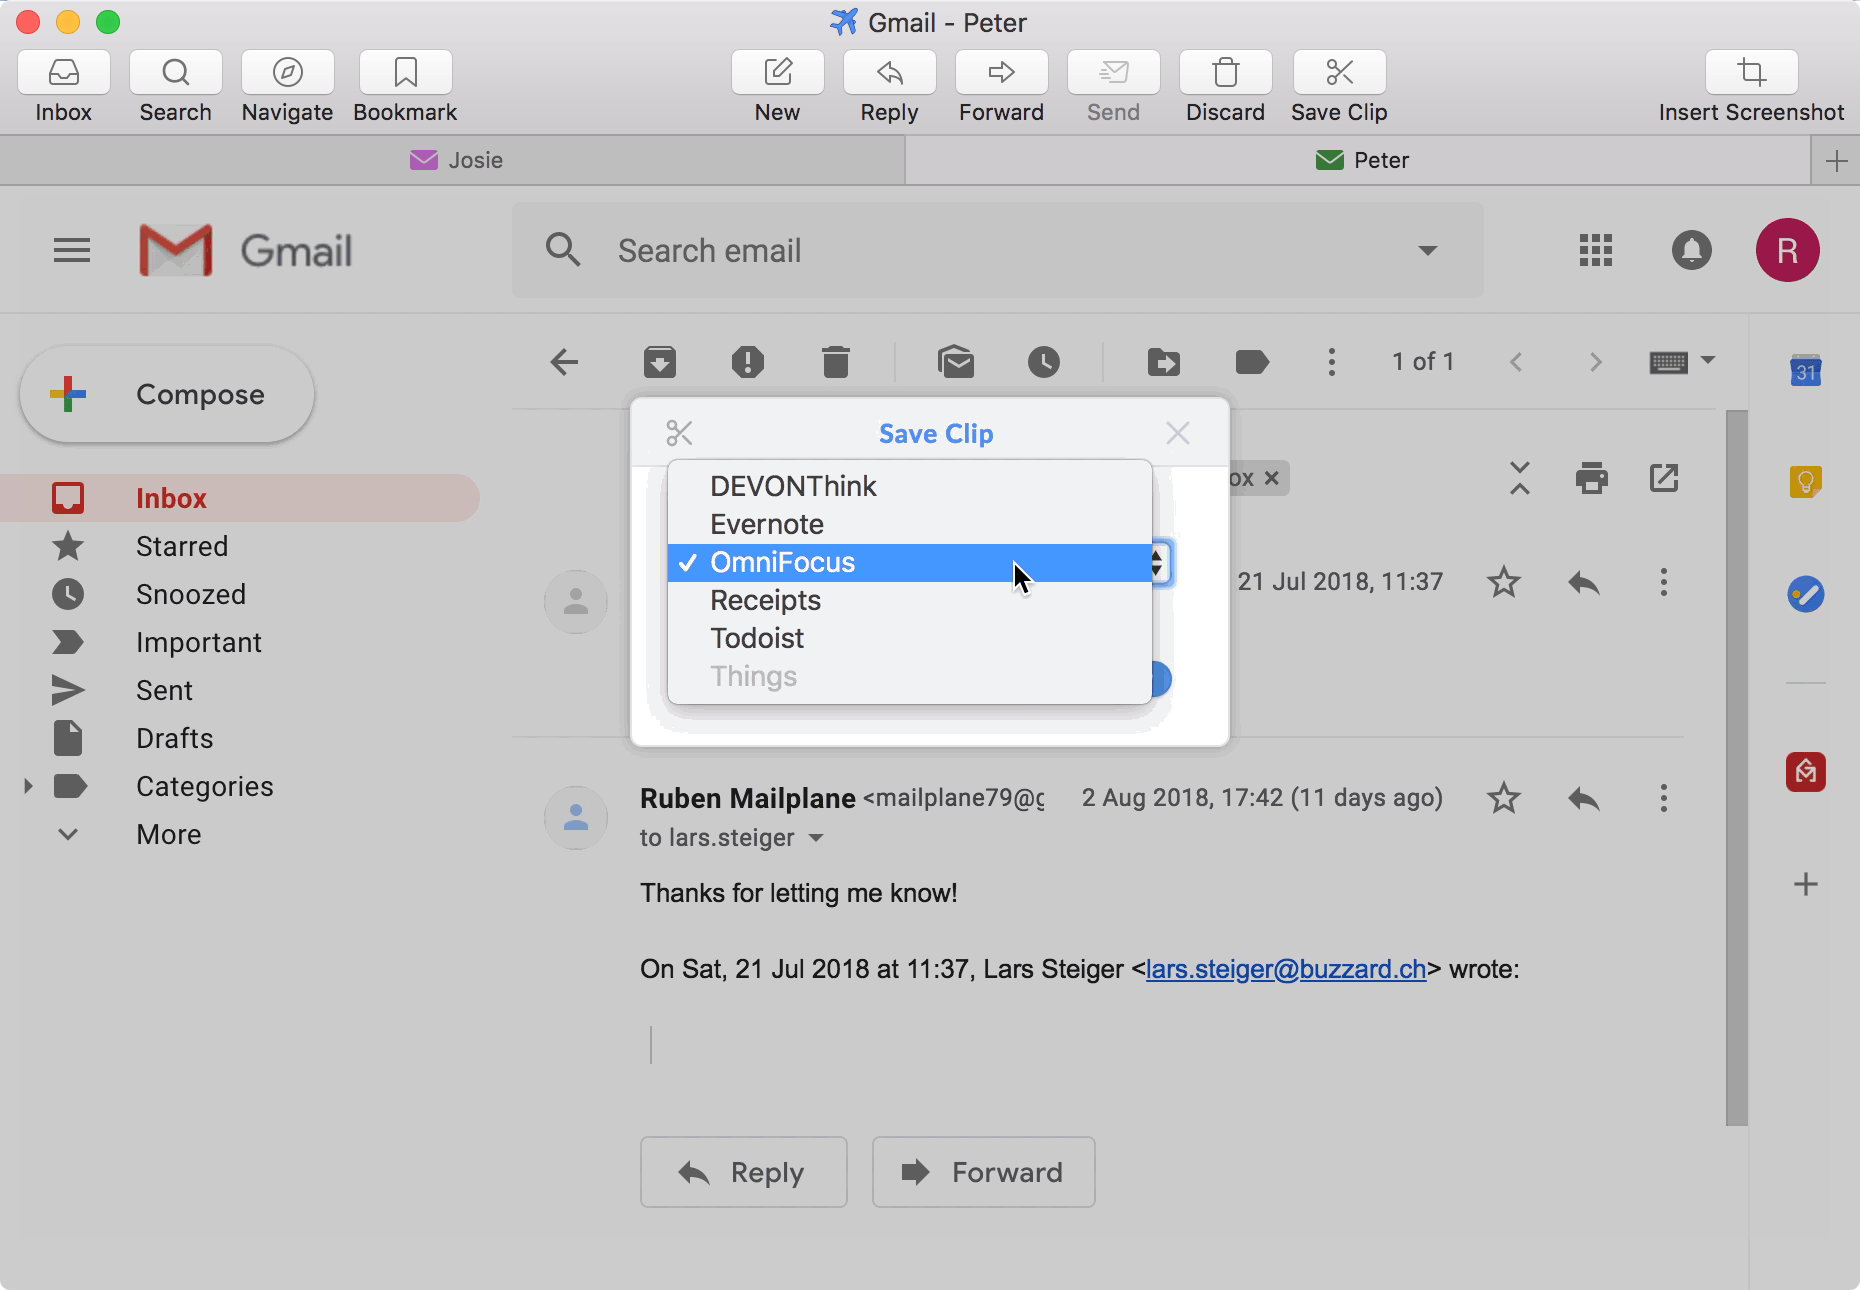Select Todoist in the clip list
This screenshot has width=1860, height=1290.
pyautogui.click(x=910, y=638)
